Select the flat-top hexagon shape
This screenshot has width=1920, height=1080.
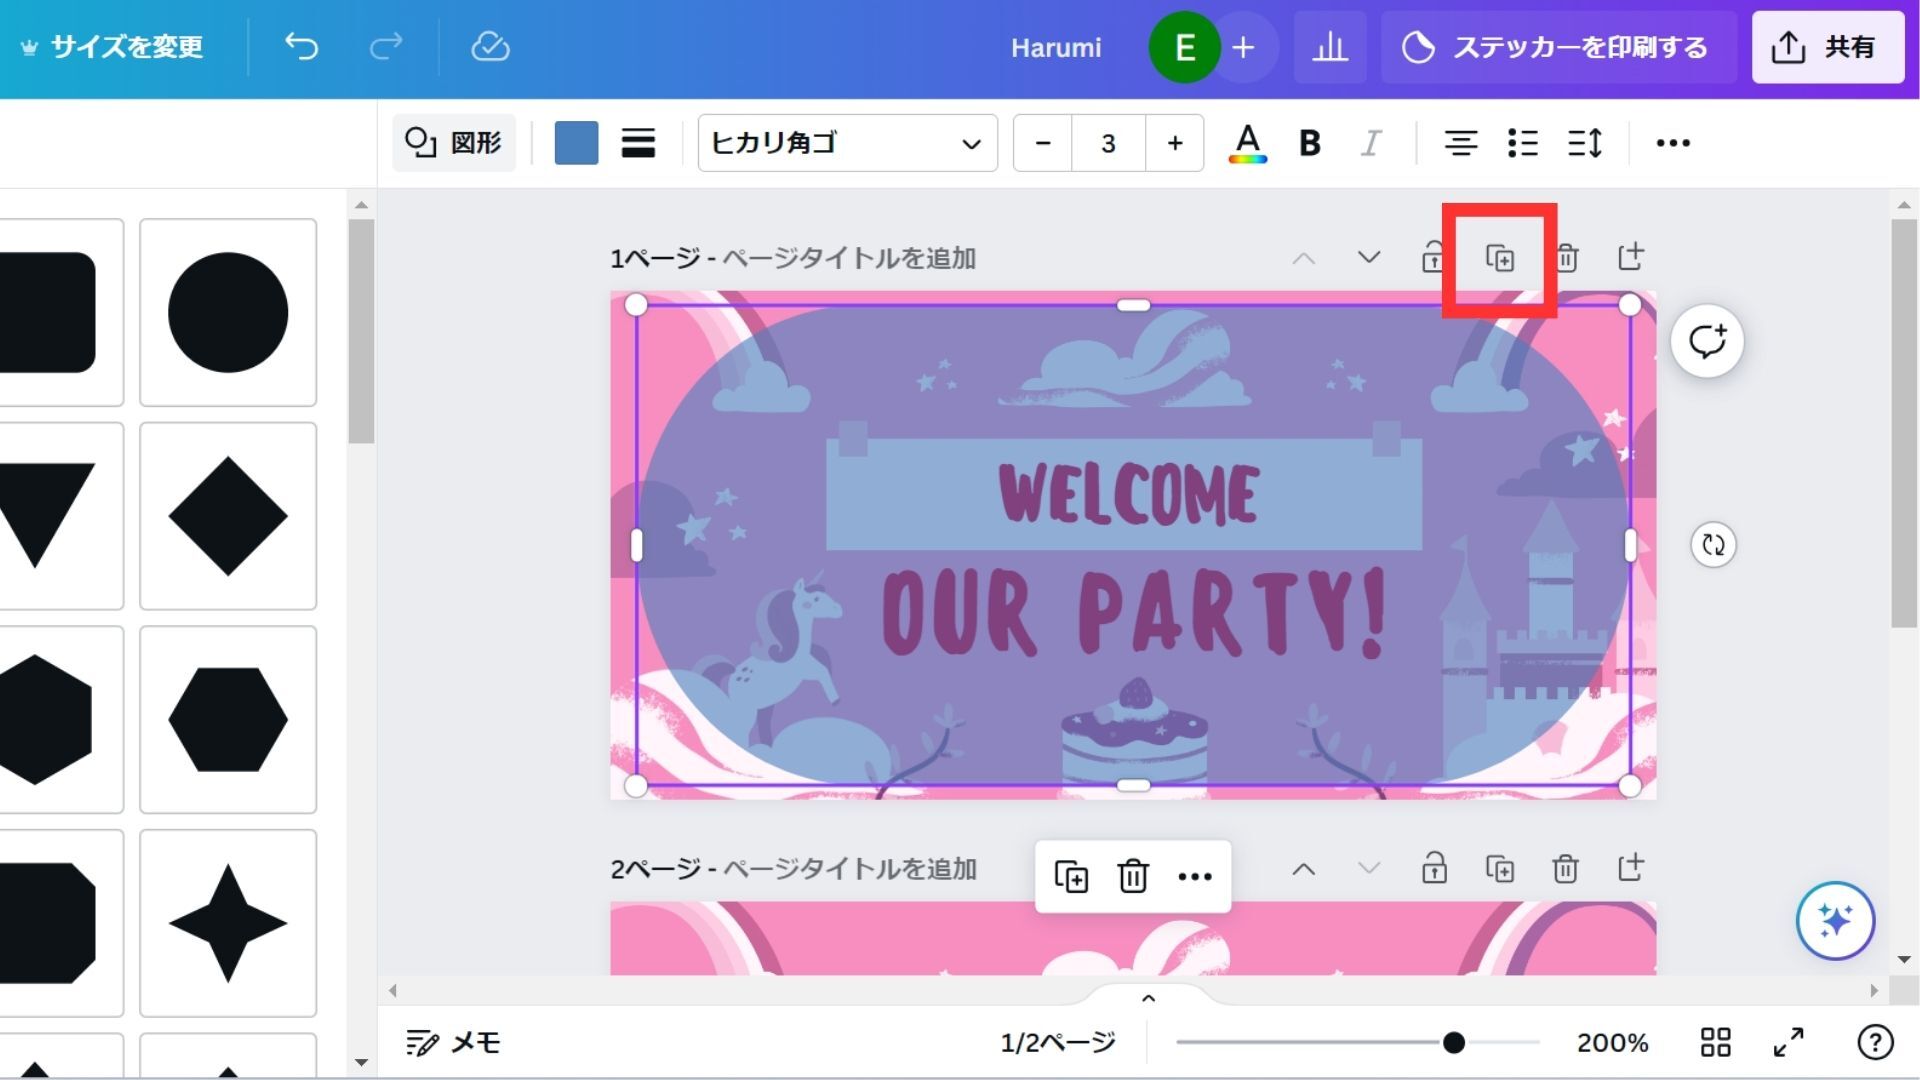(228, 719)
